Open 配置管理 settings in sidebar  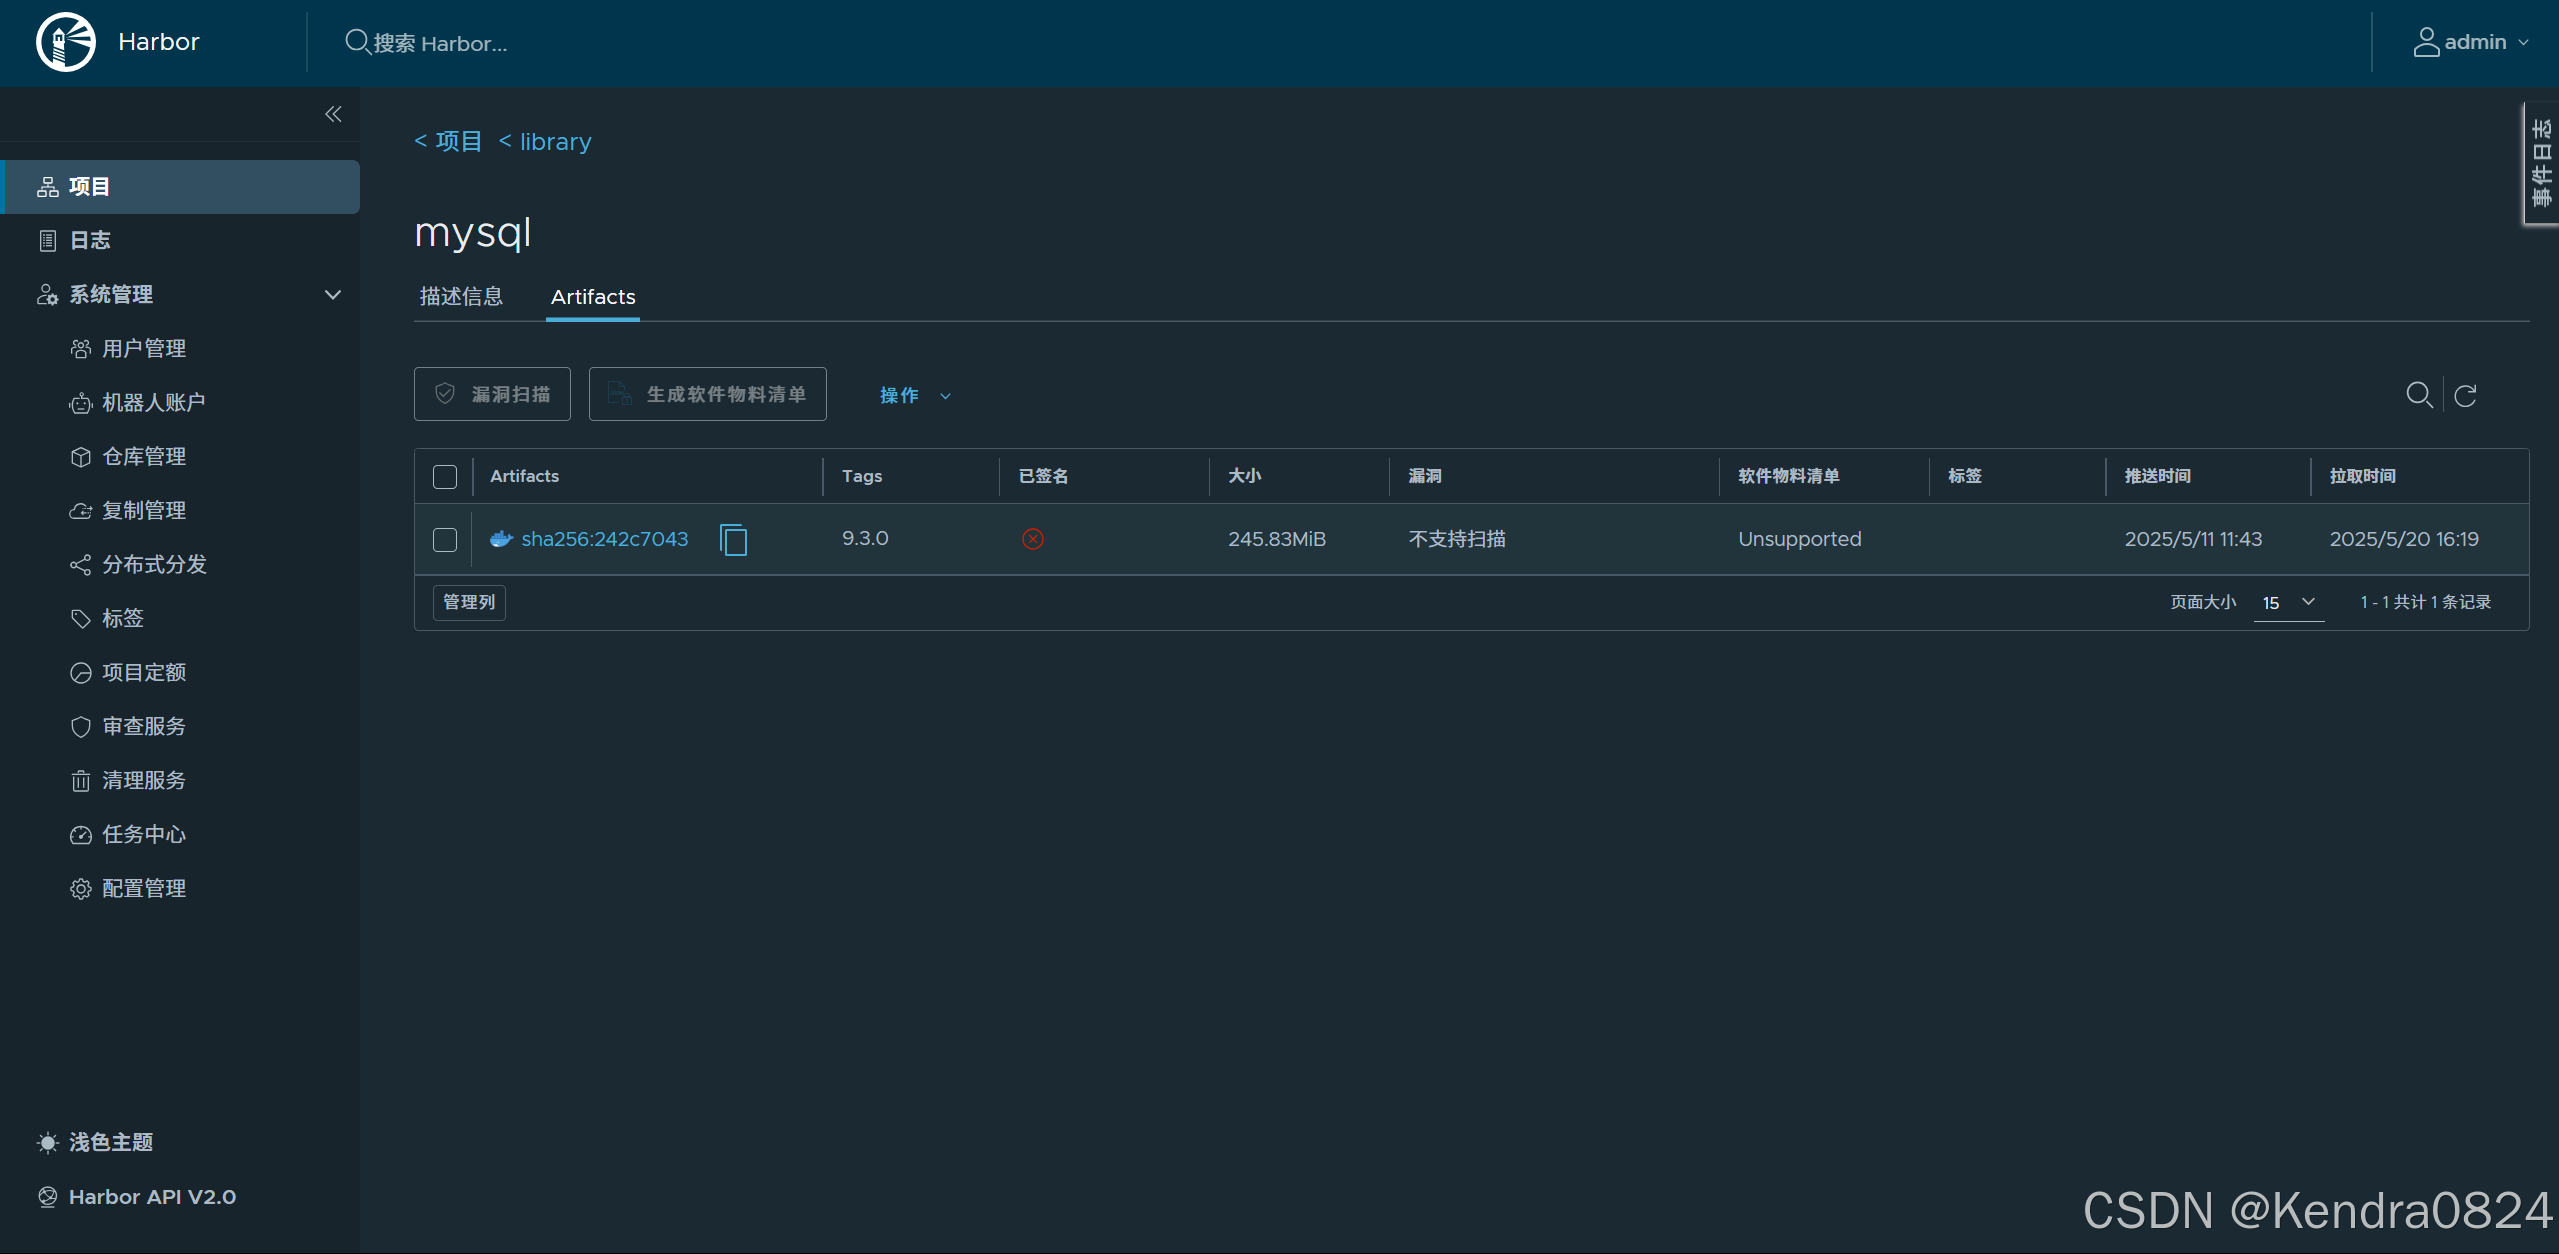(143, 888)
